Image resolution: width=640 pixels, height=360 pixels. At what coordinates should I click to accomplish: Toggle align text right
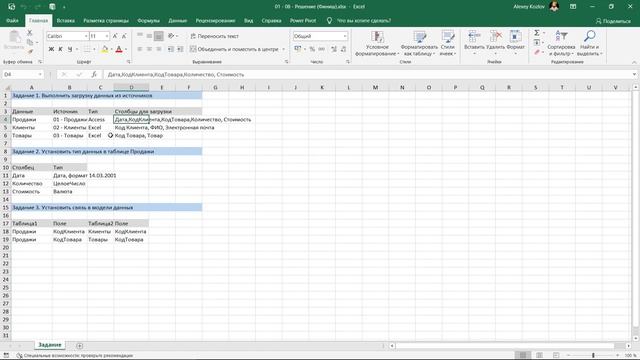159,49
